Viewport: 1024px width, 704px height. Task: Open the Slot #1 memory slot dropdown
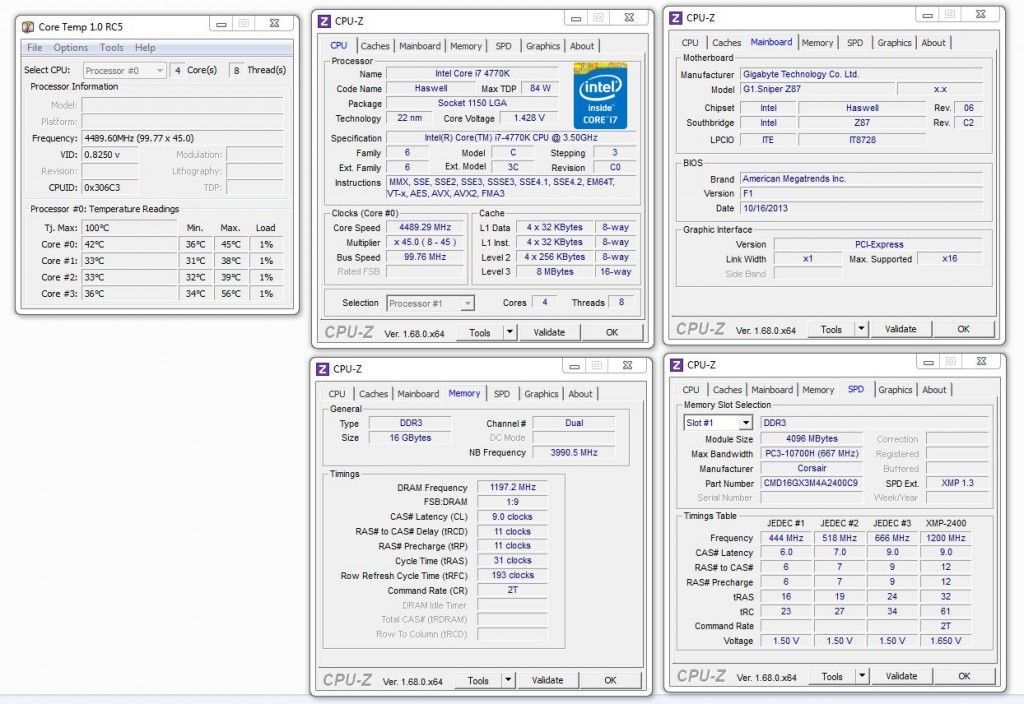[718, 423]
